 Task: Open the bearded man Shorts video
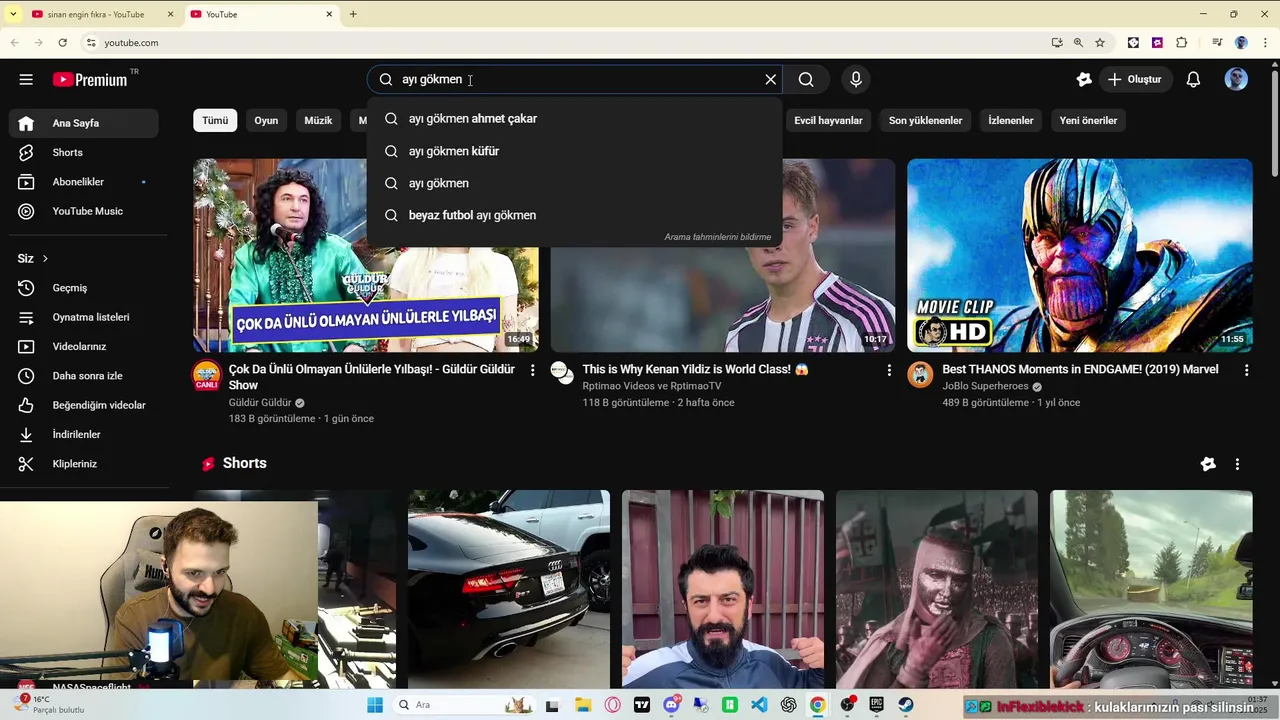point(723,589)
